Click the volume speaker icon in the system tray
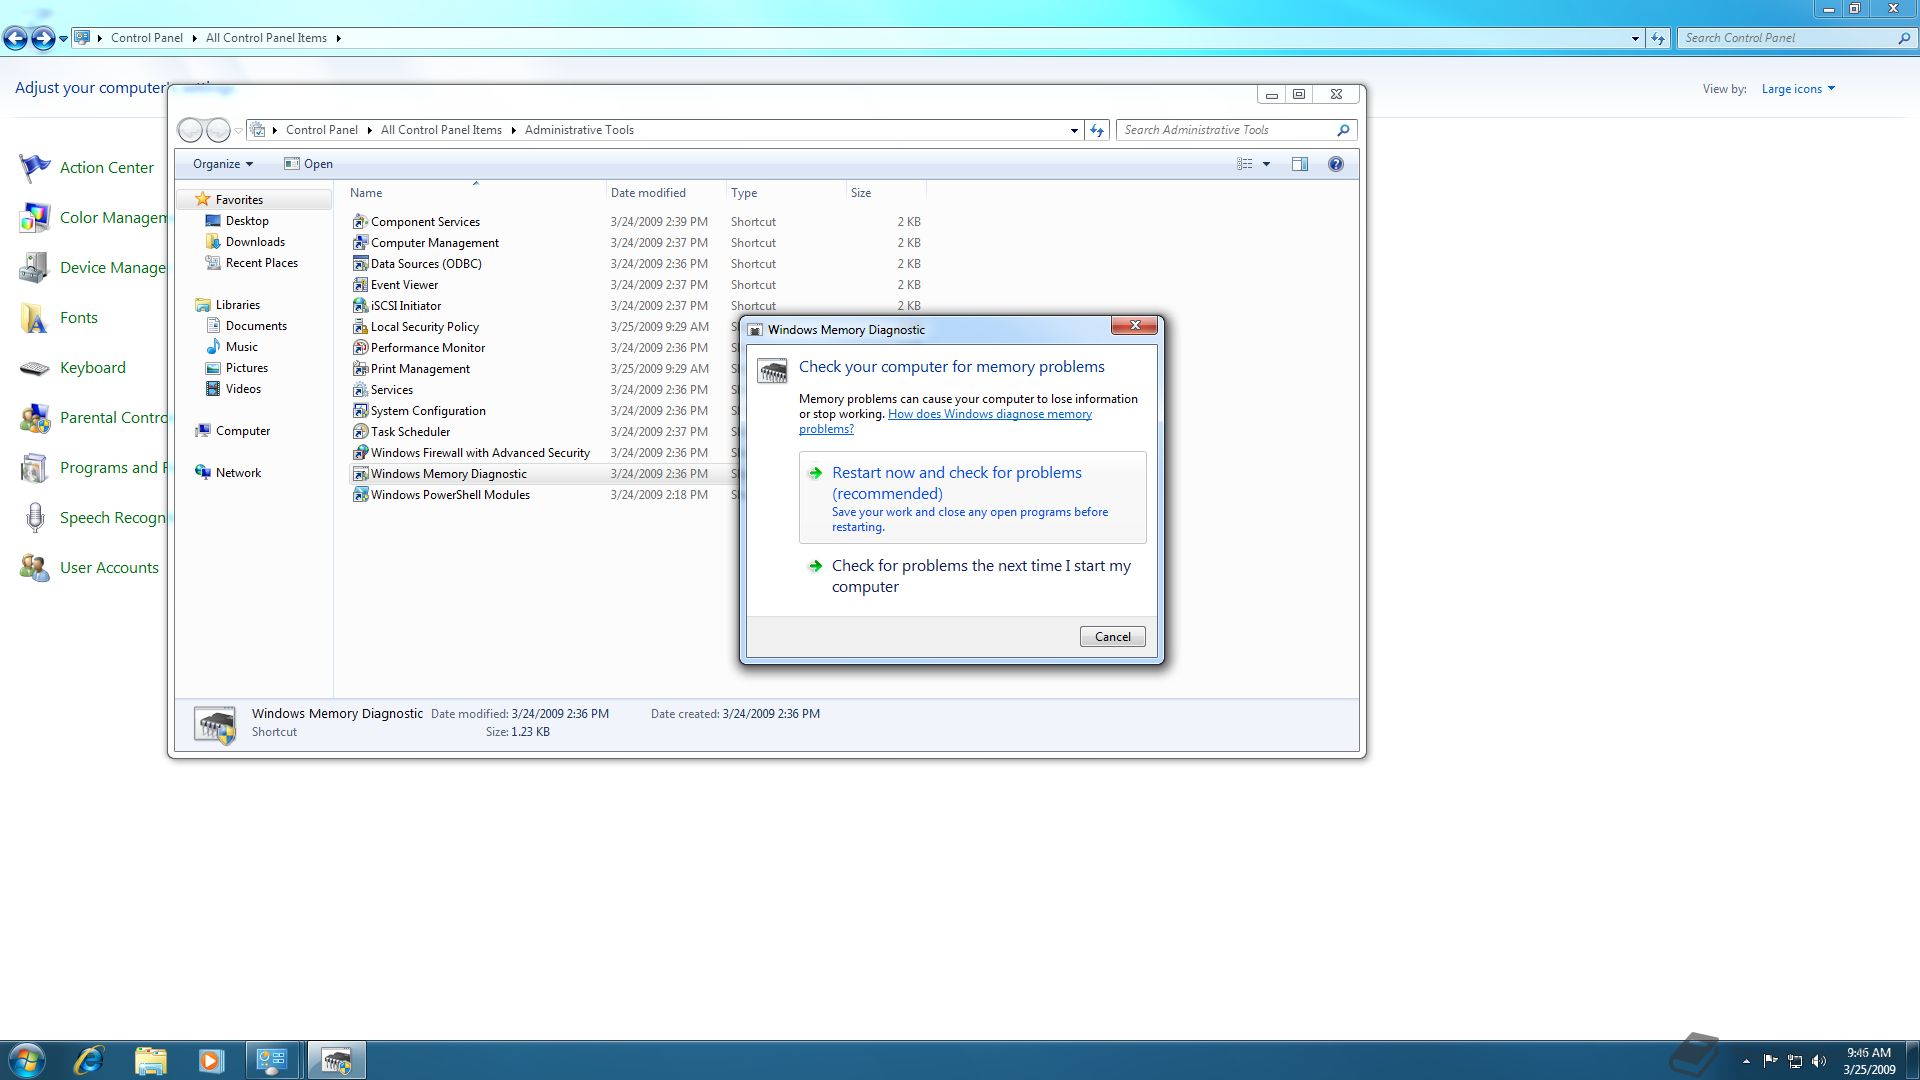The width and height of the screenshot is (1920, 1080). 1819,1061
